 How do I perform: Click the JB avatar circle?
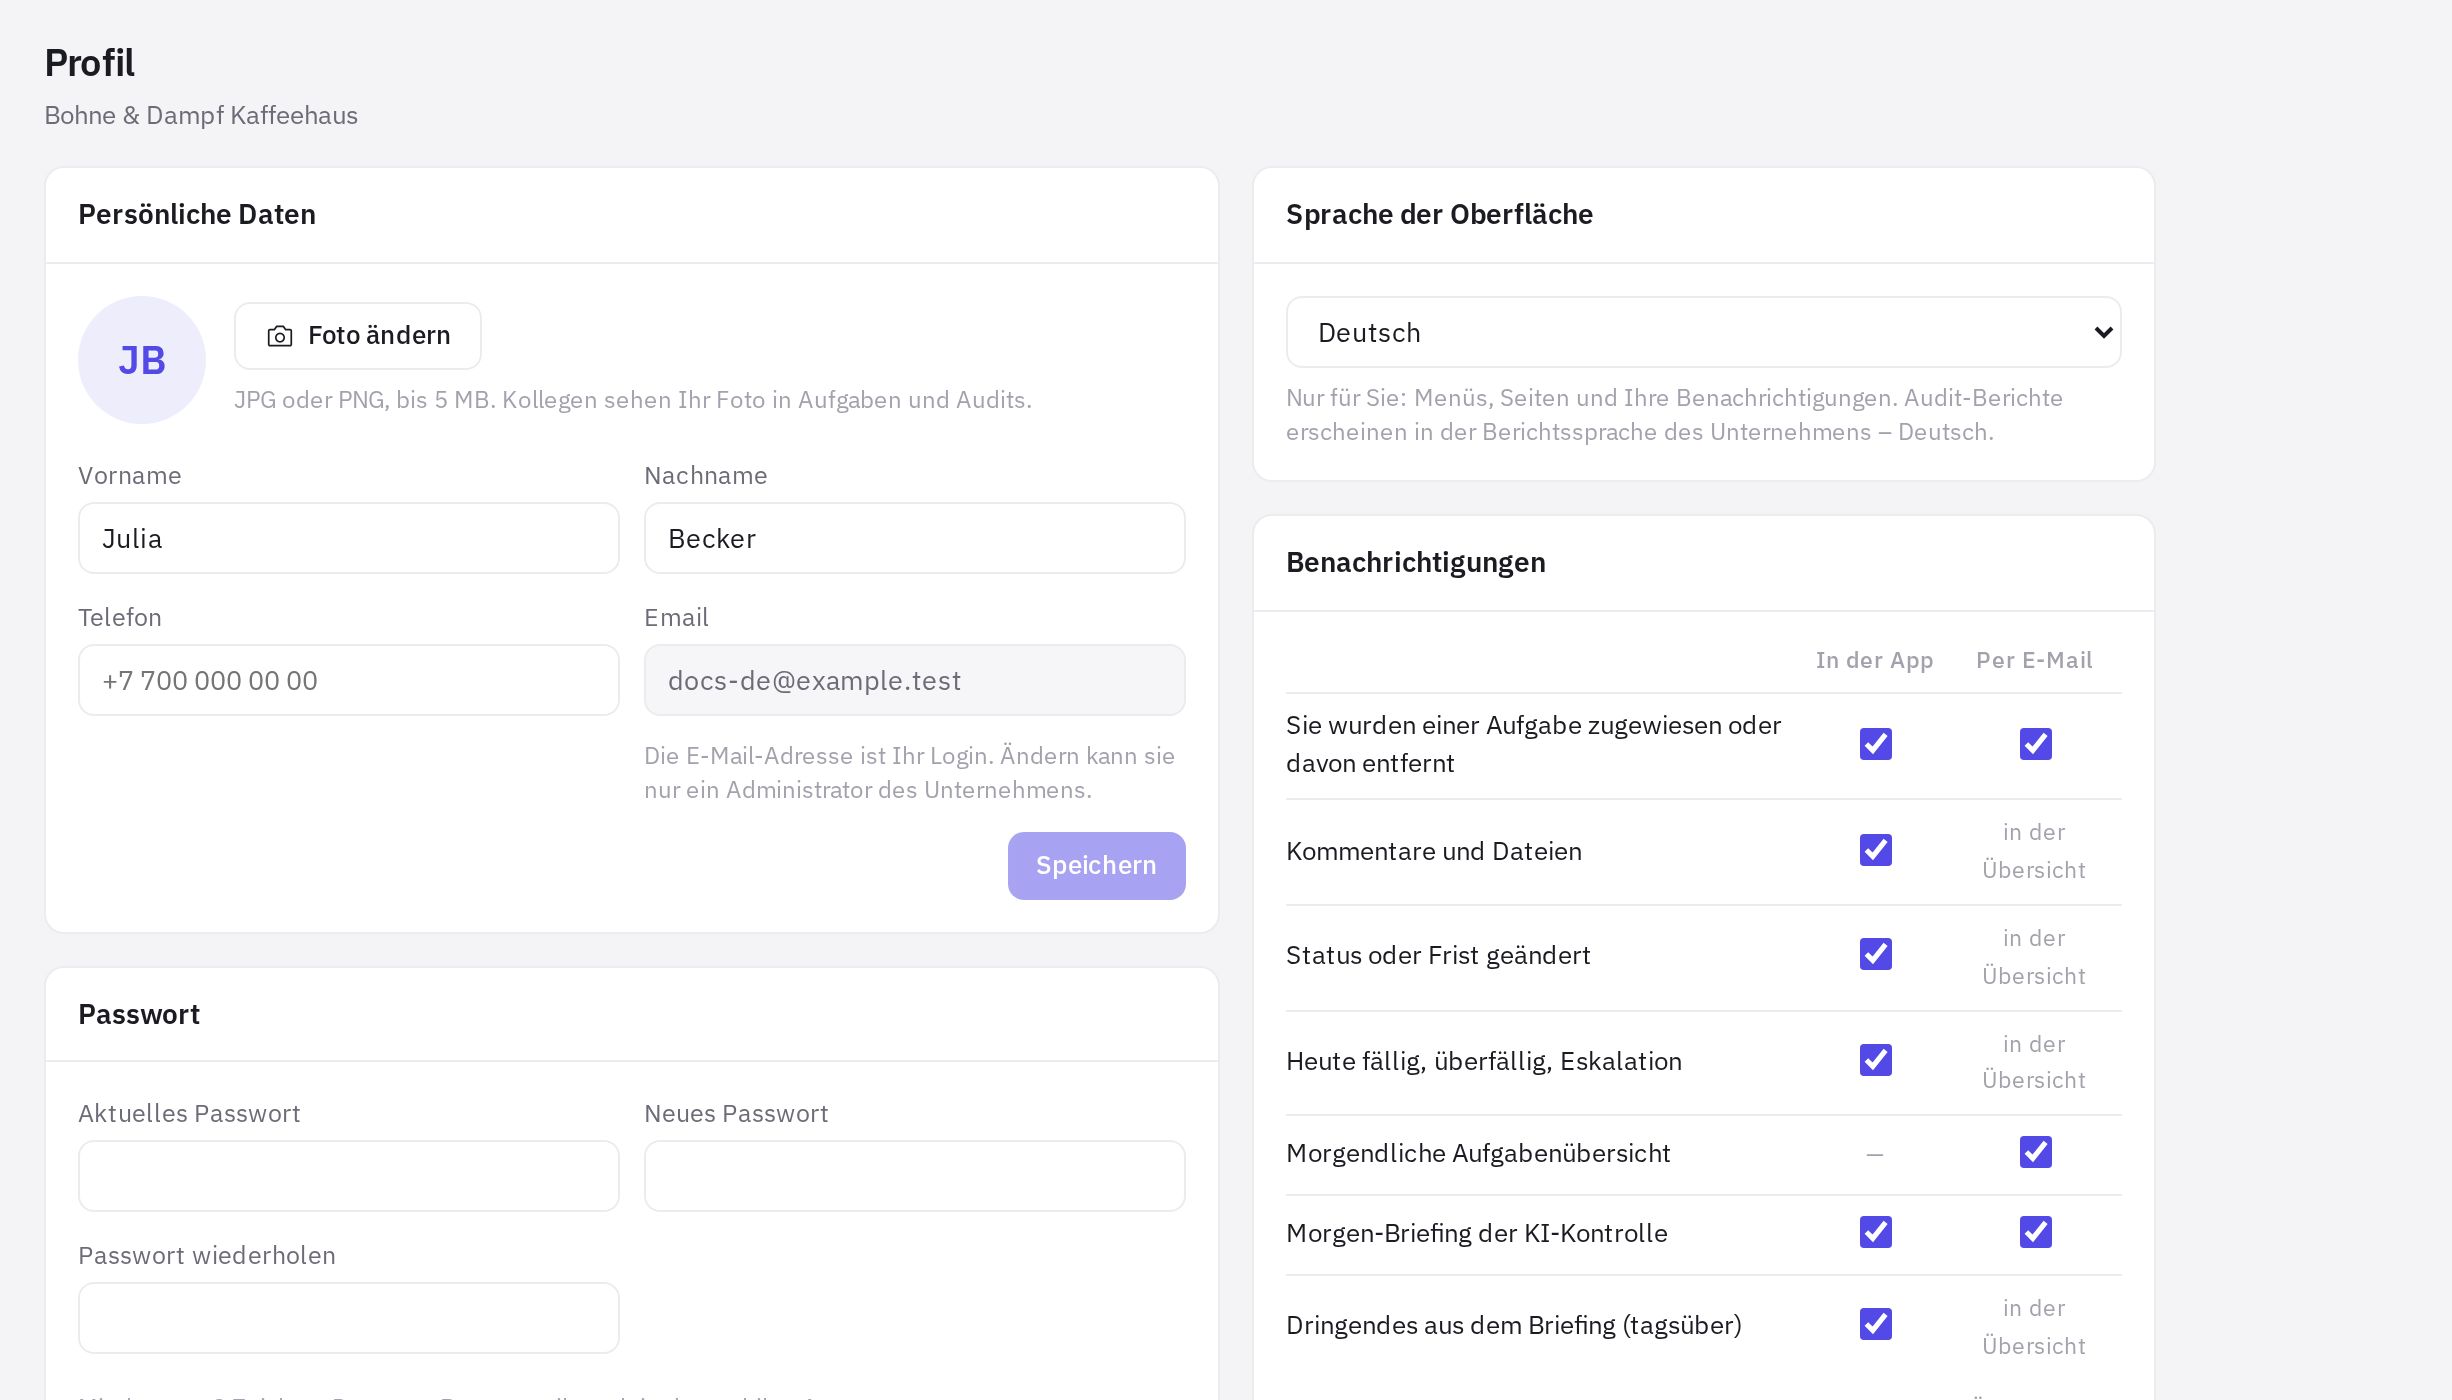click(142, 360)
